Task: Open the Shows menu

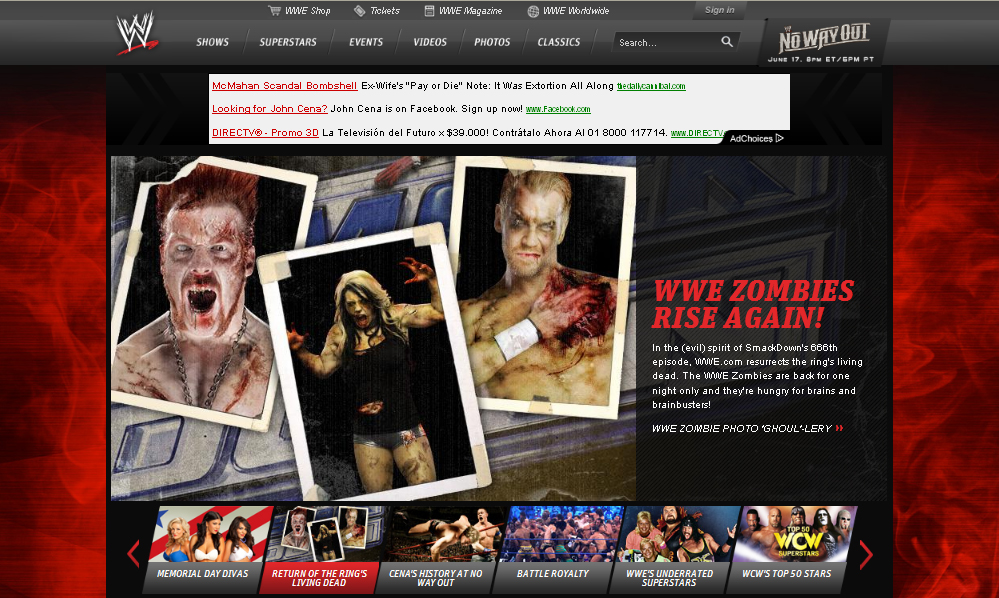Action: coord(212,42)
